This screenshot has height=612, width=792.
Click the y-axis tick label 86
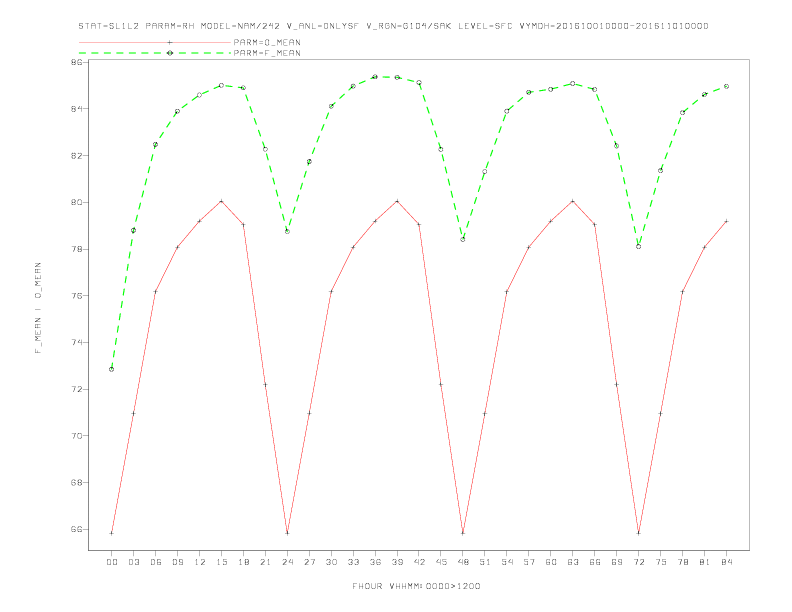(x=77, y=62)
